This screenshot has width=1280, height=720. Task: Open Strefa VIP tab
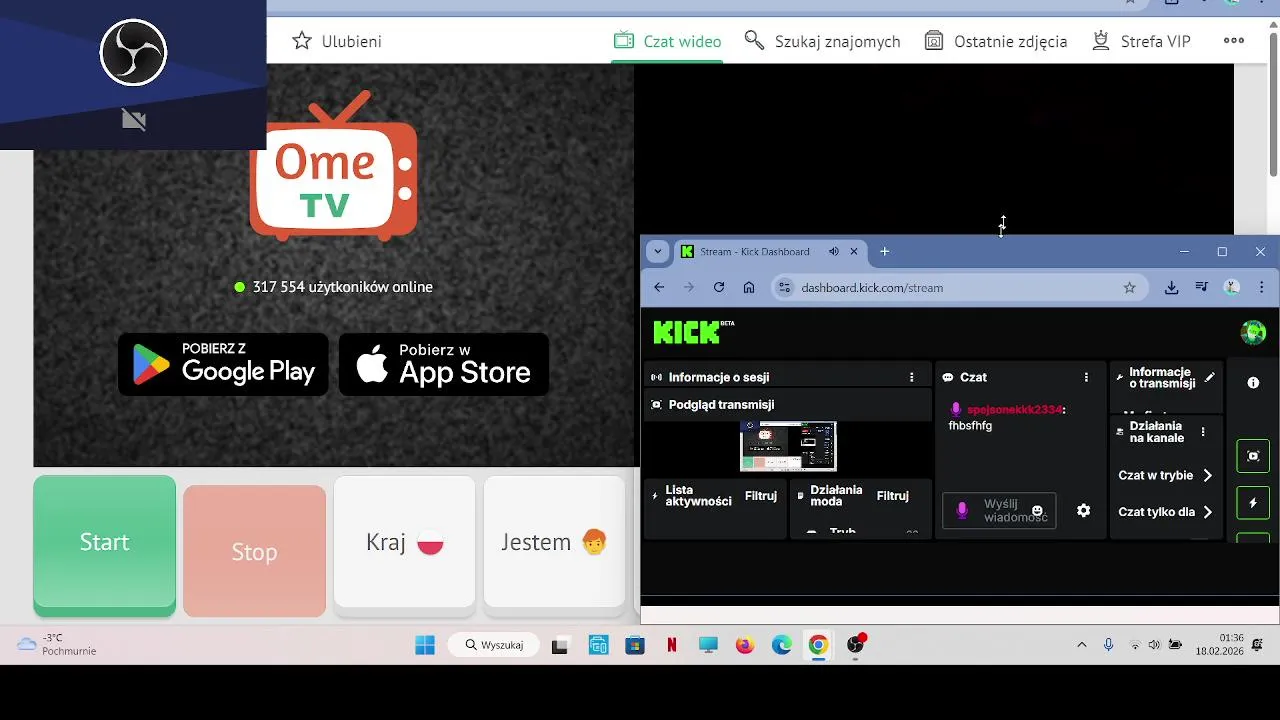(x=1140, y=41)
